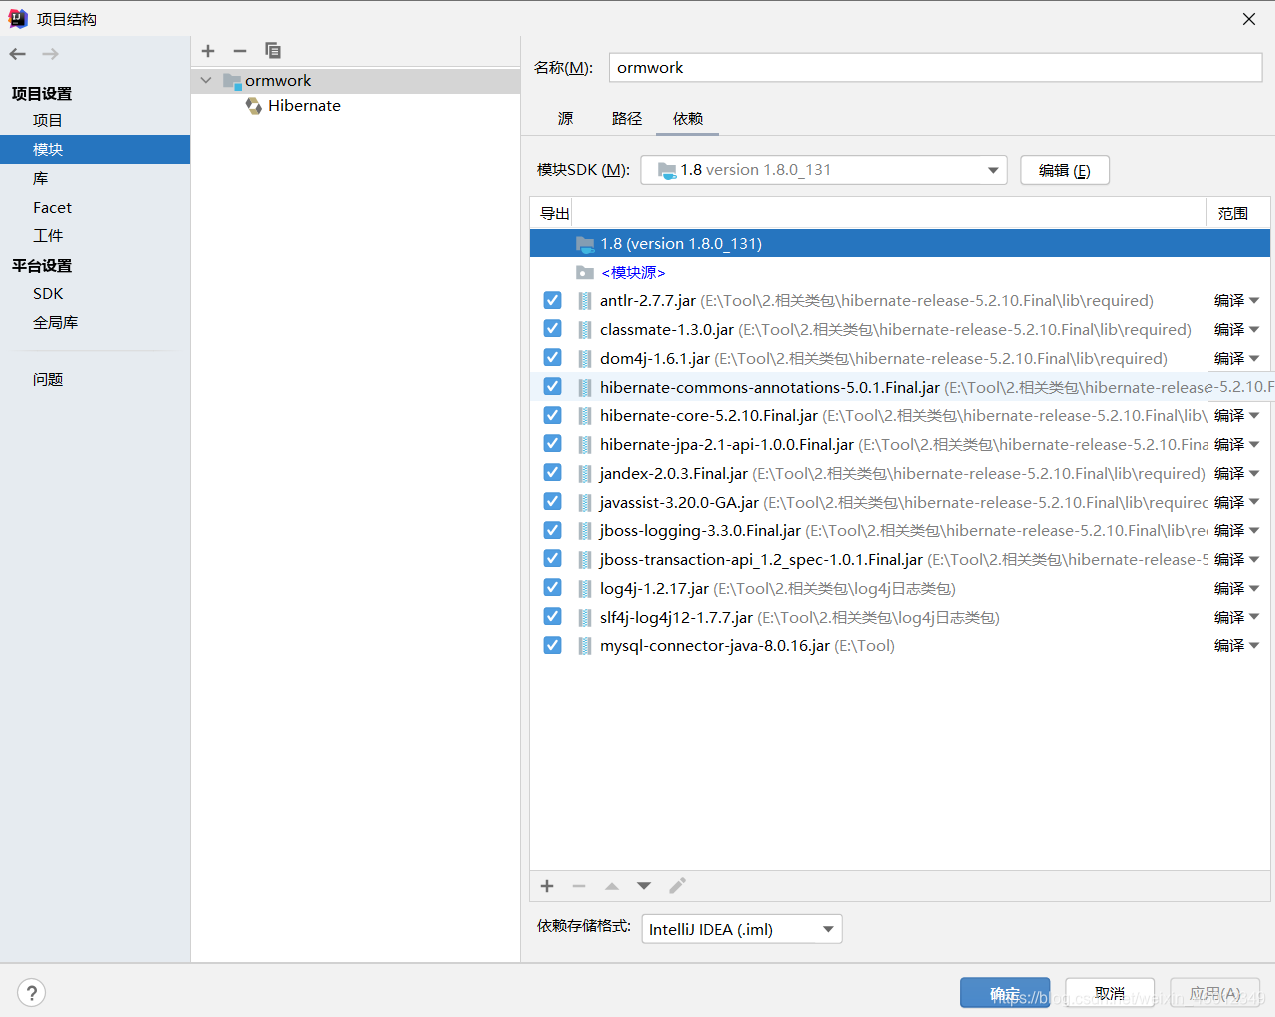Move dependency down arrow icon
Image resolution: width=1275 pixels, height=1017 pixels.
point(644,886)
